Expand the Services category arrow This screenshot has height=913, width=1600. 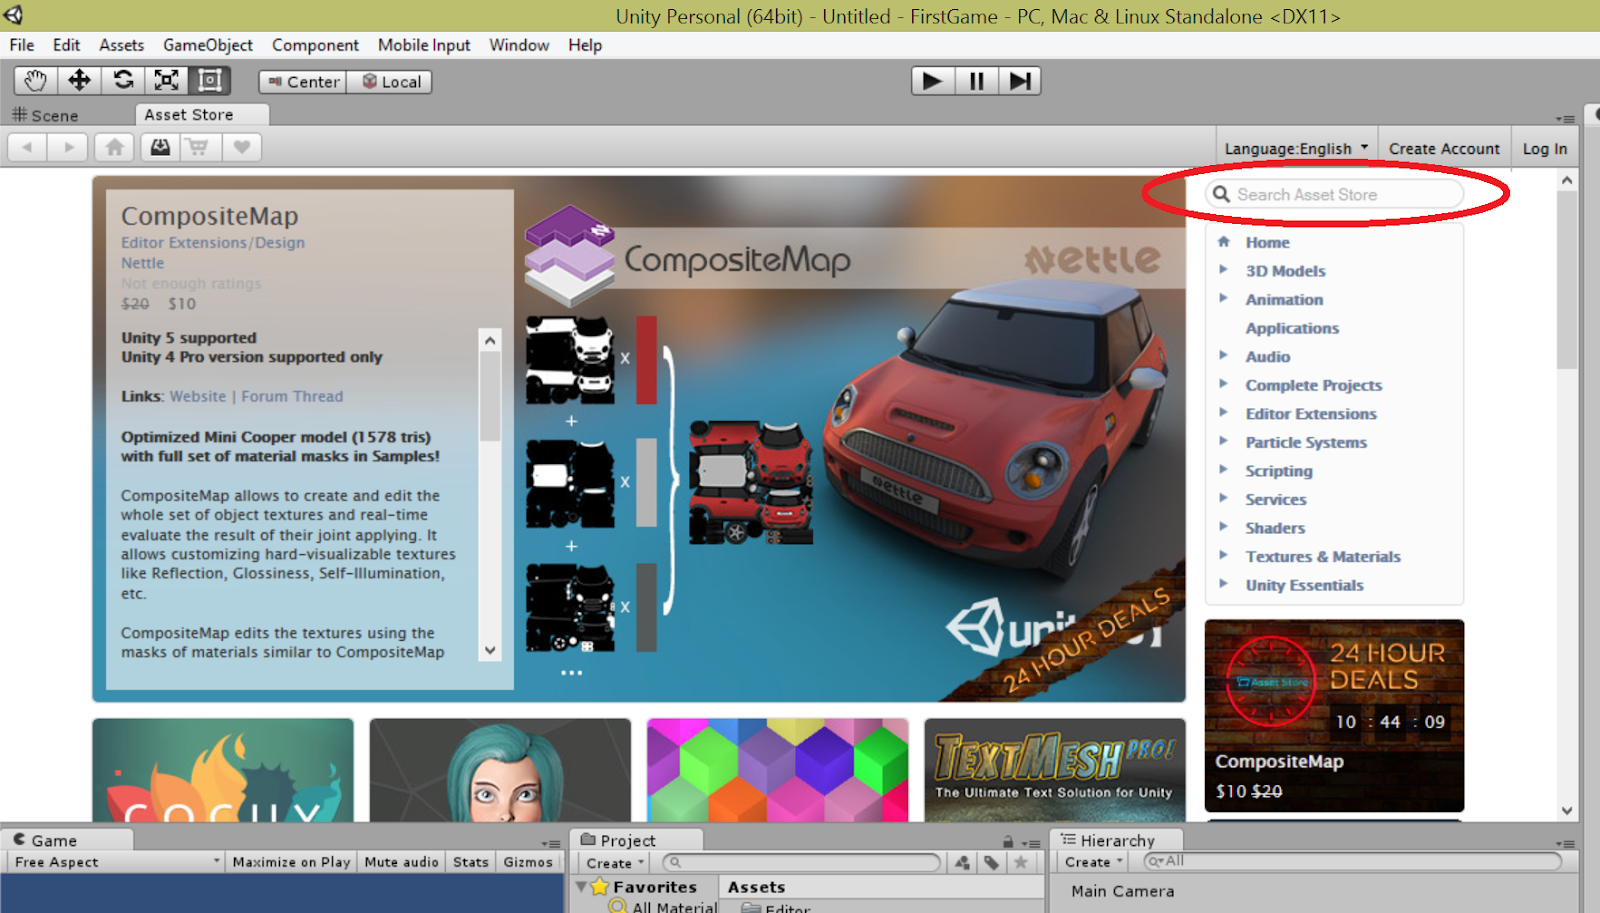[1223, 498]
